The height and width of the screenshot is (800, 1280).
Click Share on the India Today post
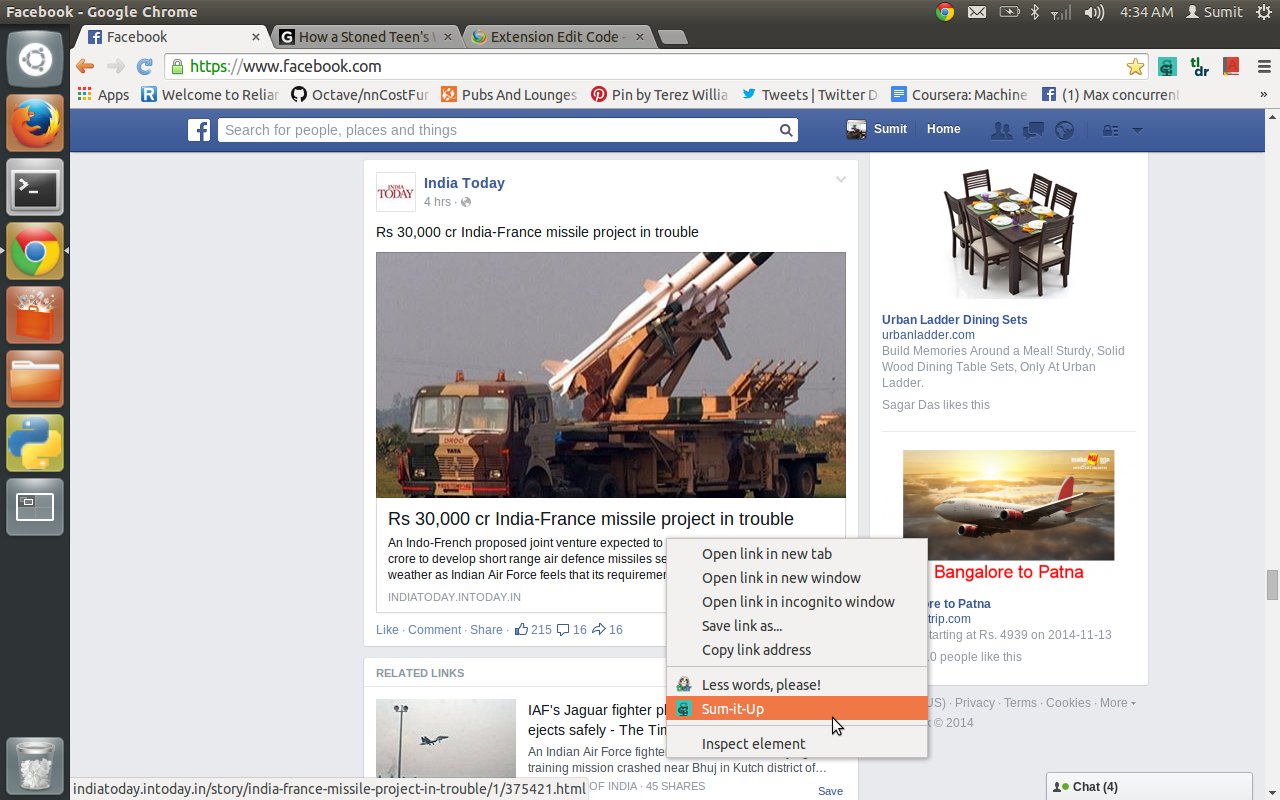pos(486,630)
